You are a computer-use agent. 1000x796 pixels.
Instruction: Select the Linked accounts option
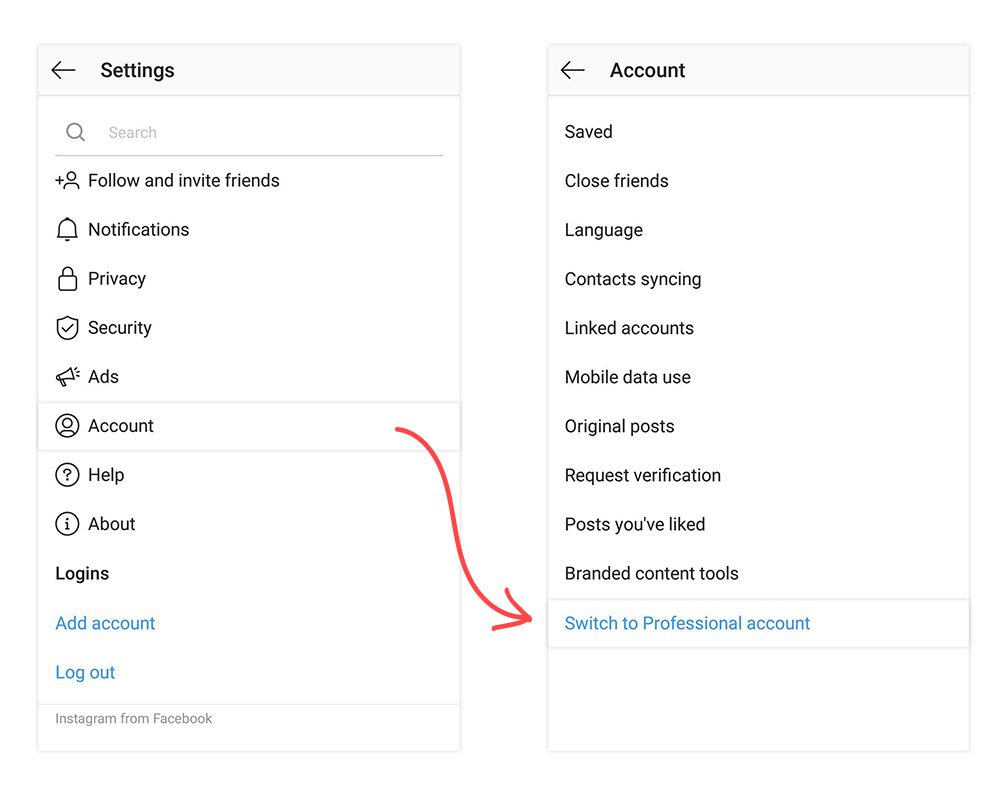pyautogui.click(x=758, y=328)
